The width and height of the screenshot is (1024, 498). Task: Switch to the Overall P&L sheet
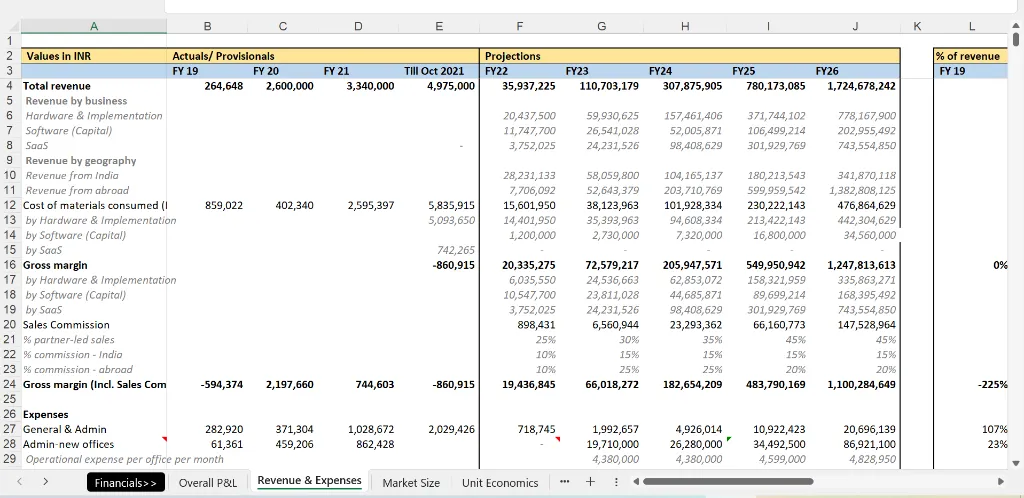207,483
